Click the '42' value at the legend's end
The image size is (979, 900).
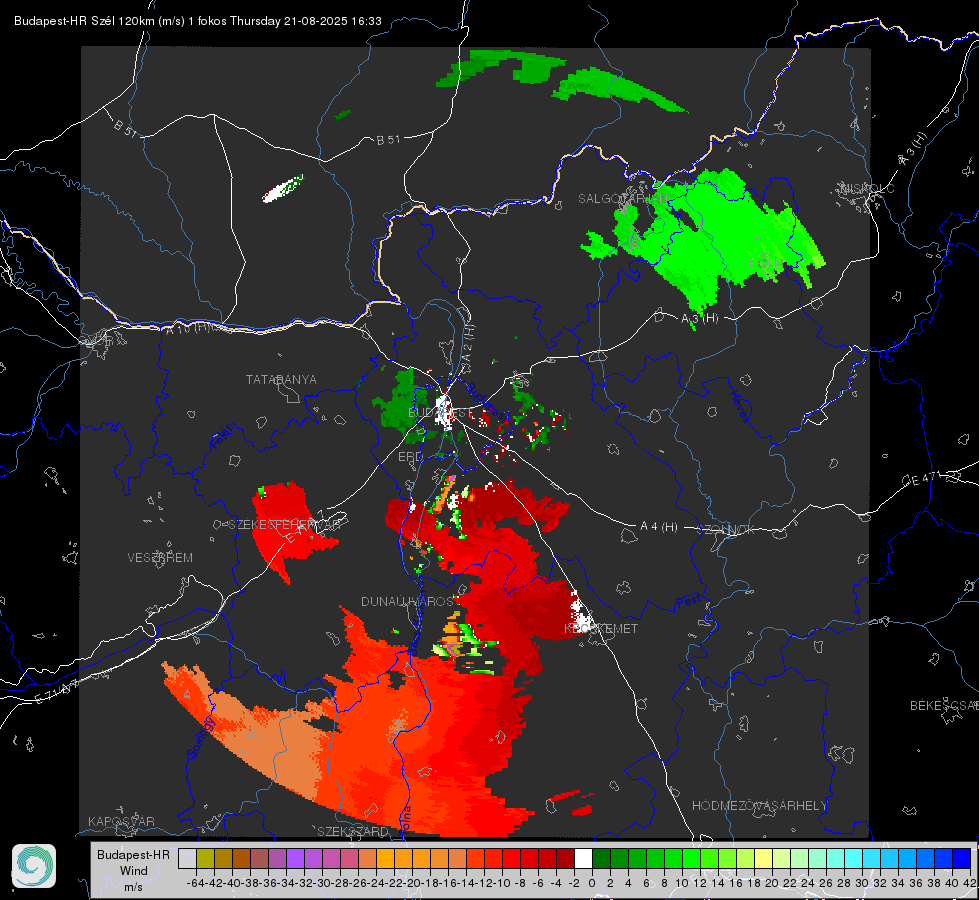[x=969, y=883]
